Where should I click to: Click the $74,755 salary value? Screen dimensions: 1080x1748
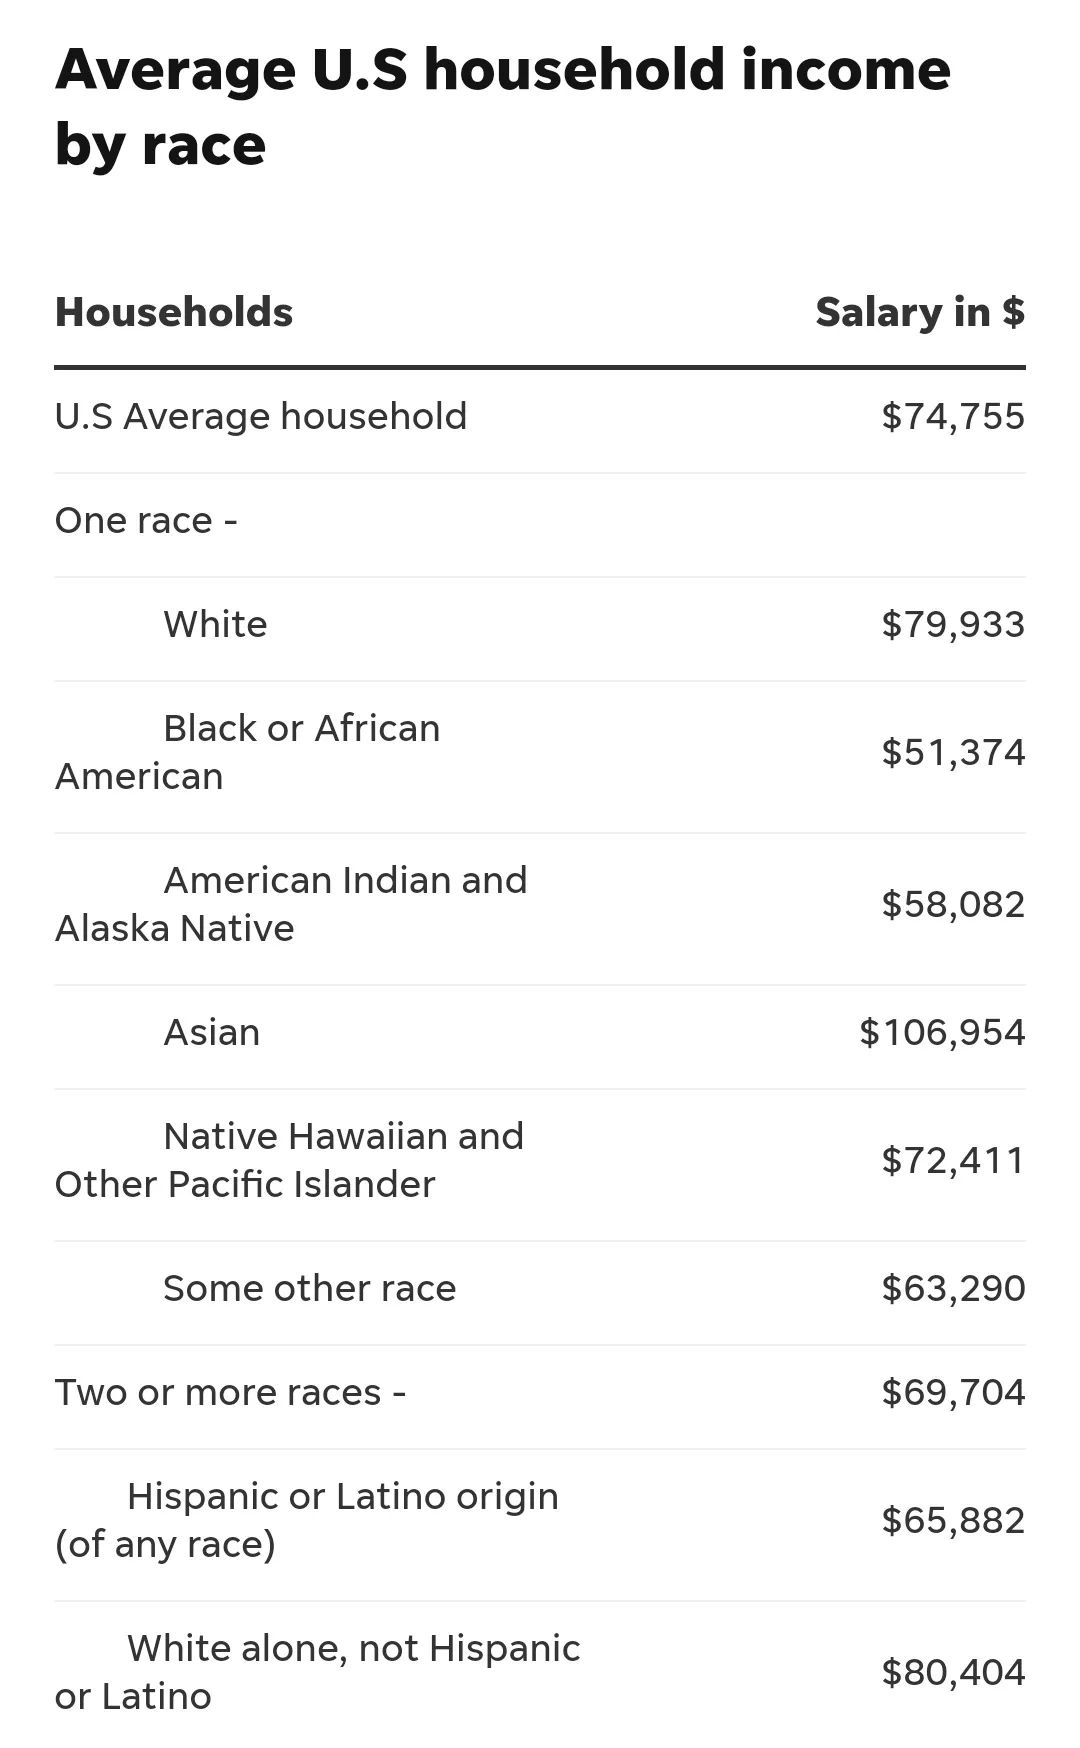tap(953, 416)
